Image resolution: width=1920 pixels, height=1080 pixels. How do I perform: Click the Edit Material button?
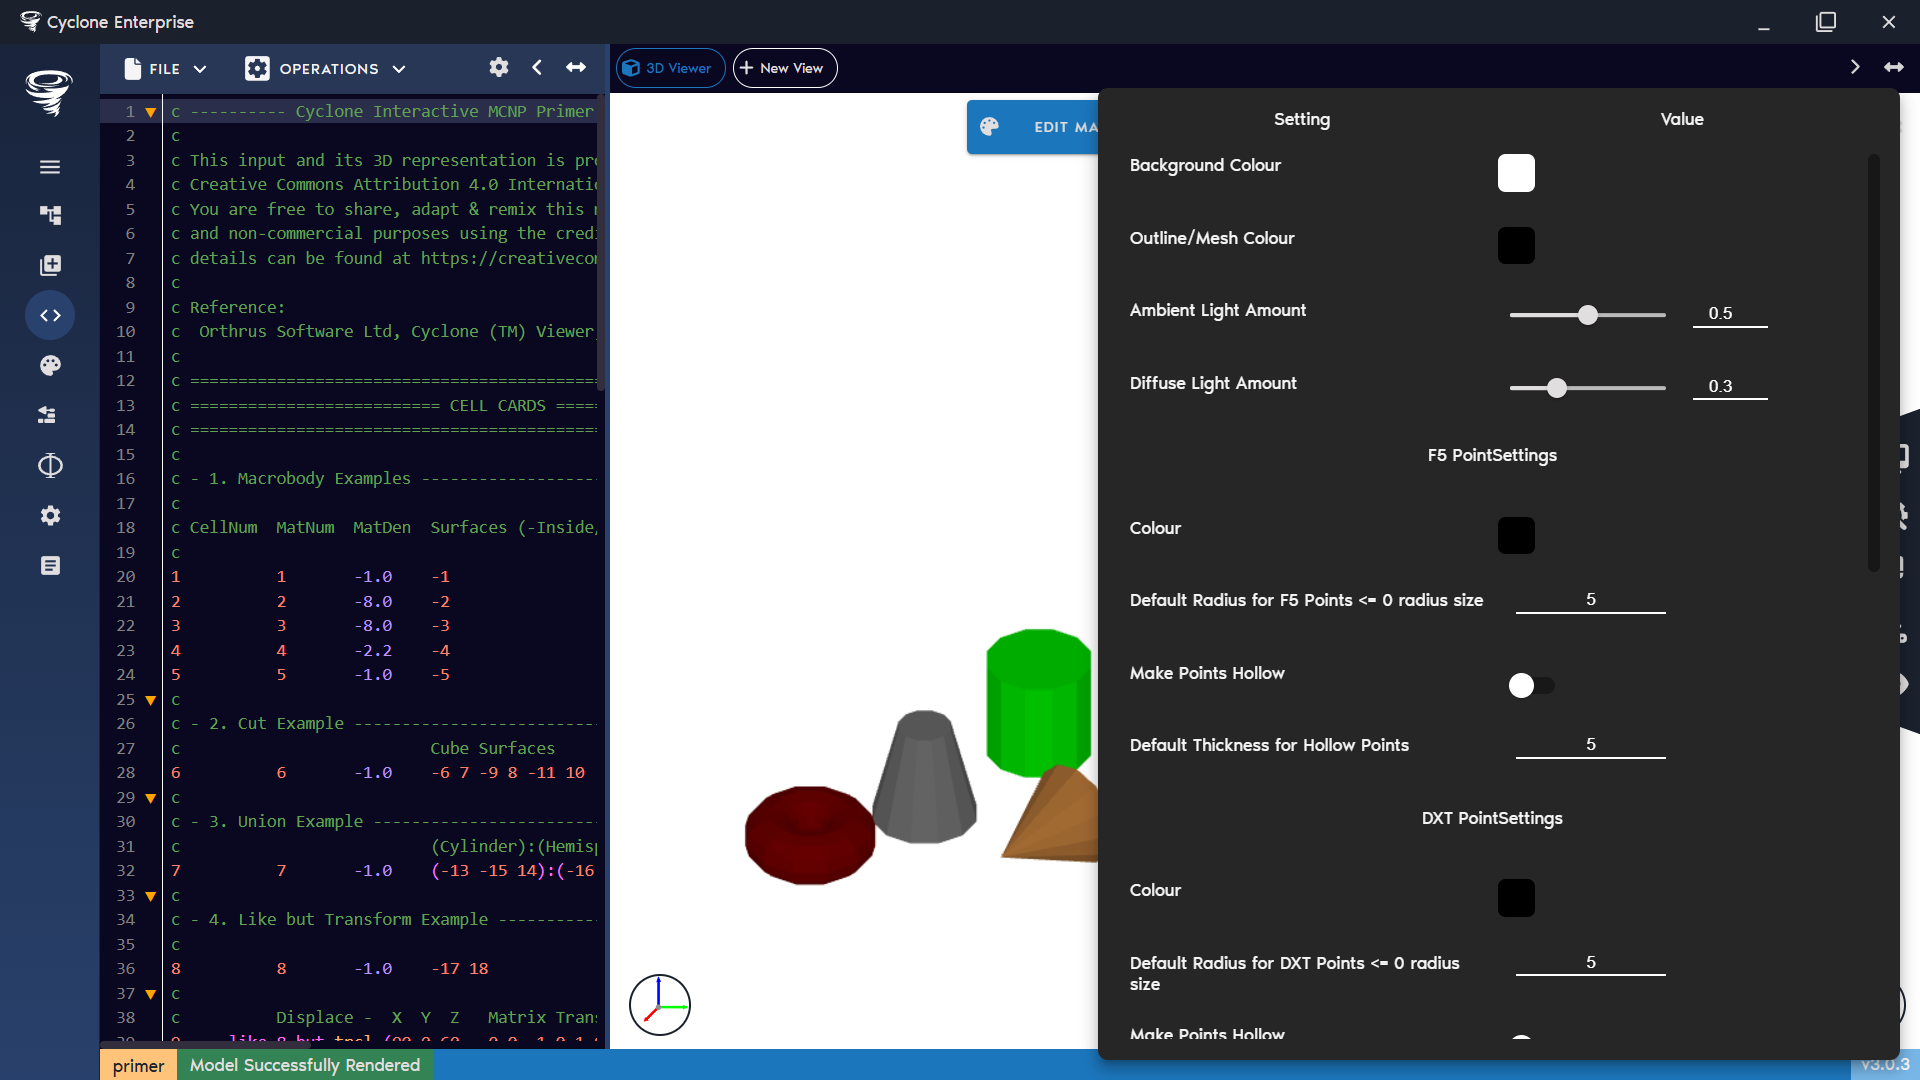tap(1040, 127)
